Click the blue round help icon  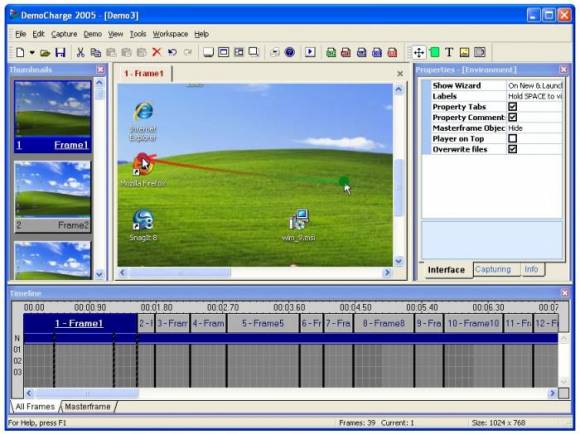[x=290, y=52]
